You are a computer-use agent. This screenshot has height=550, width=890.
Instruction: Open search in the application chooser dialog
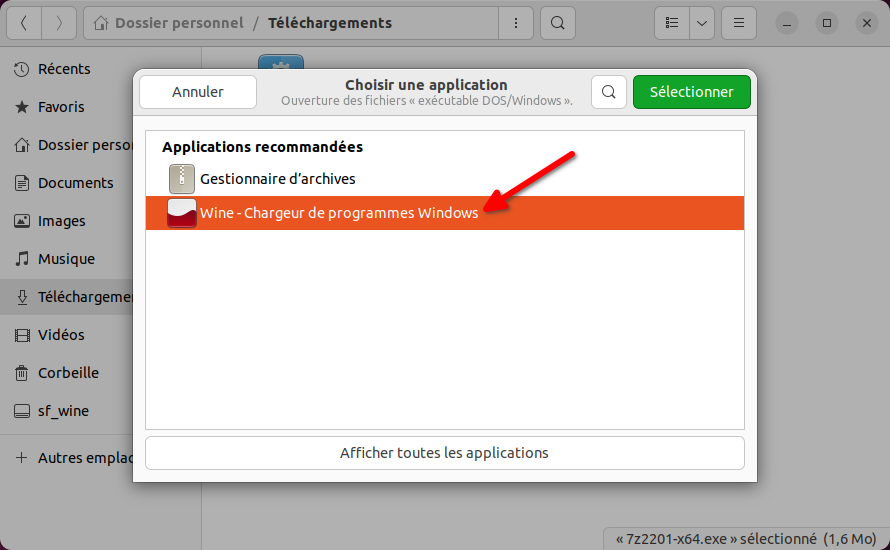608,92
